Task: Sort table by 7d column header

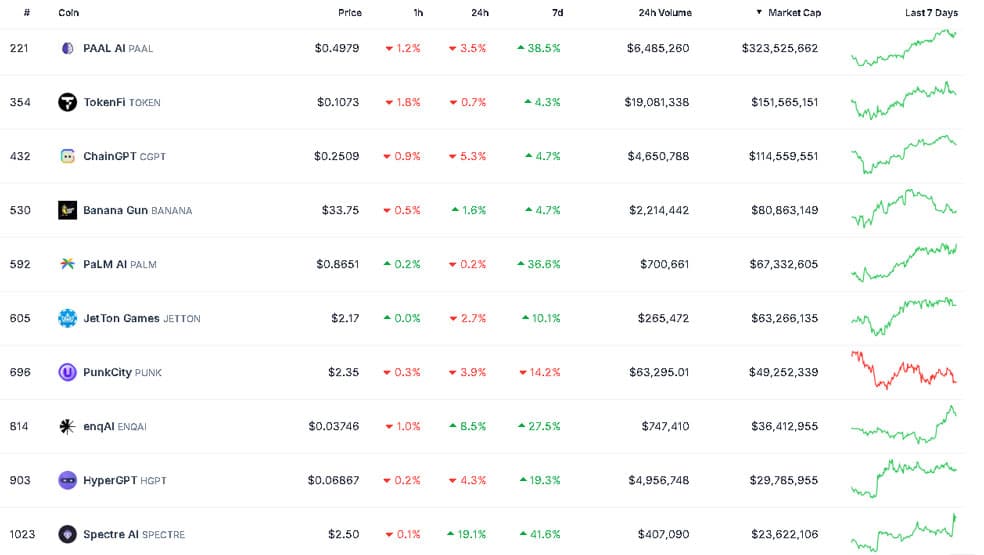Action: tap(557, 13)
